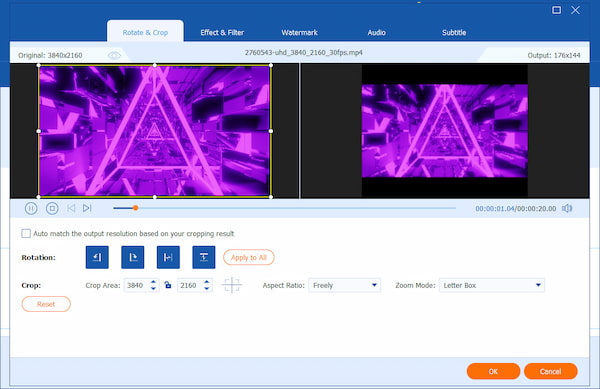Increase the crop width value
This screenshot has width=600, height=389.
point(153,282)
